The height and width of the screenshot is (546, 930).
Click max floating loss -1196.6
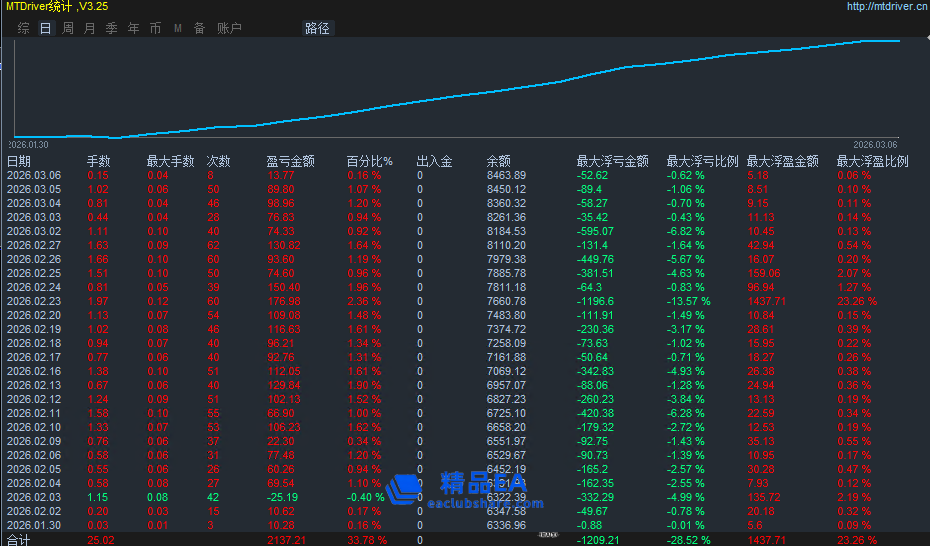(595, 301)
